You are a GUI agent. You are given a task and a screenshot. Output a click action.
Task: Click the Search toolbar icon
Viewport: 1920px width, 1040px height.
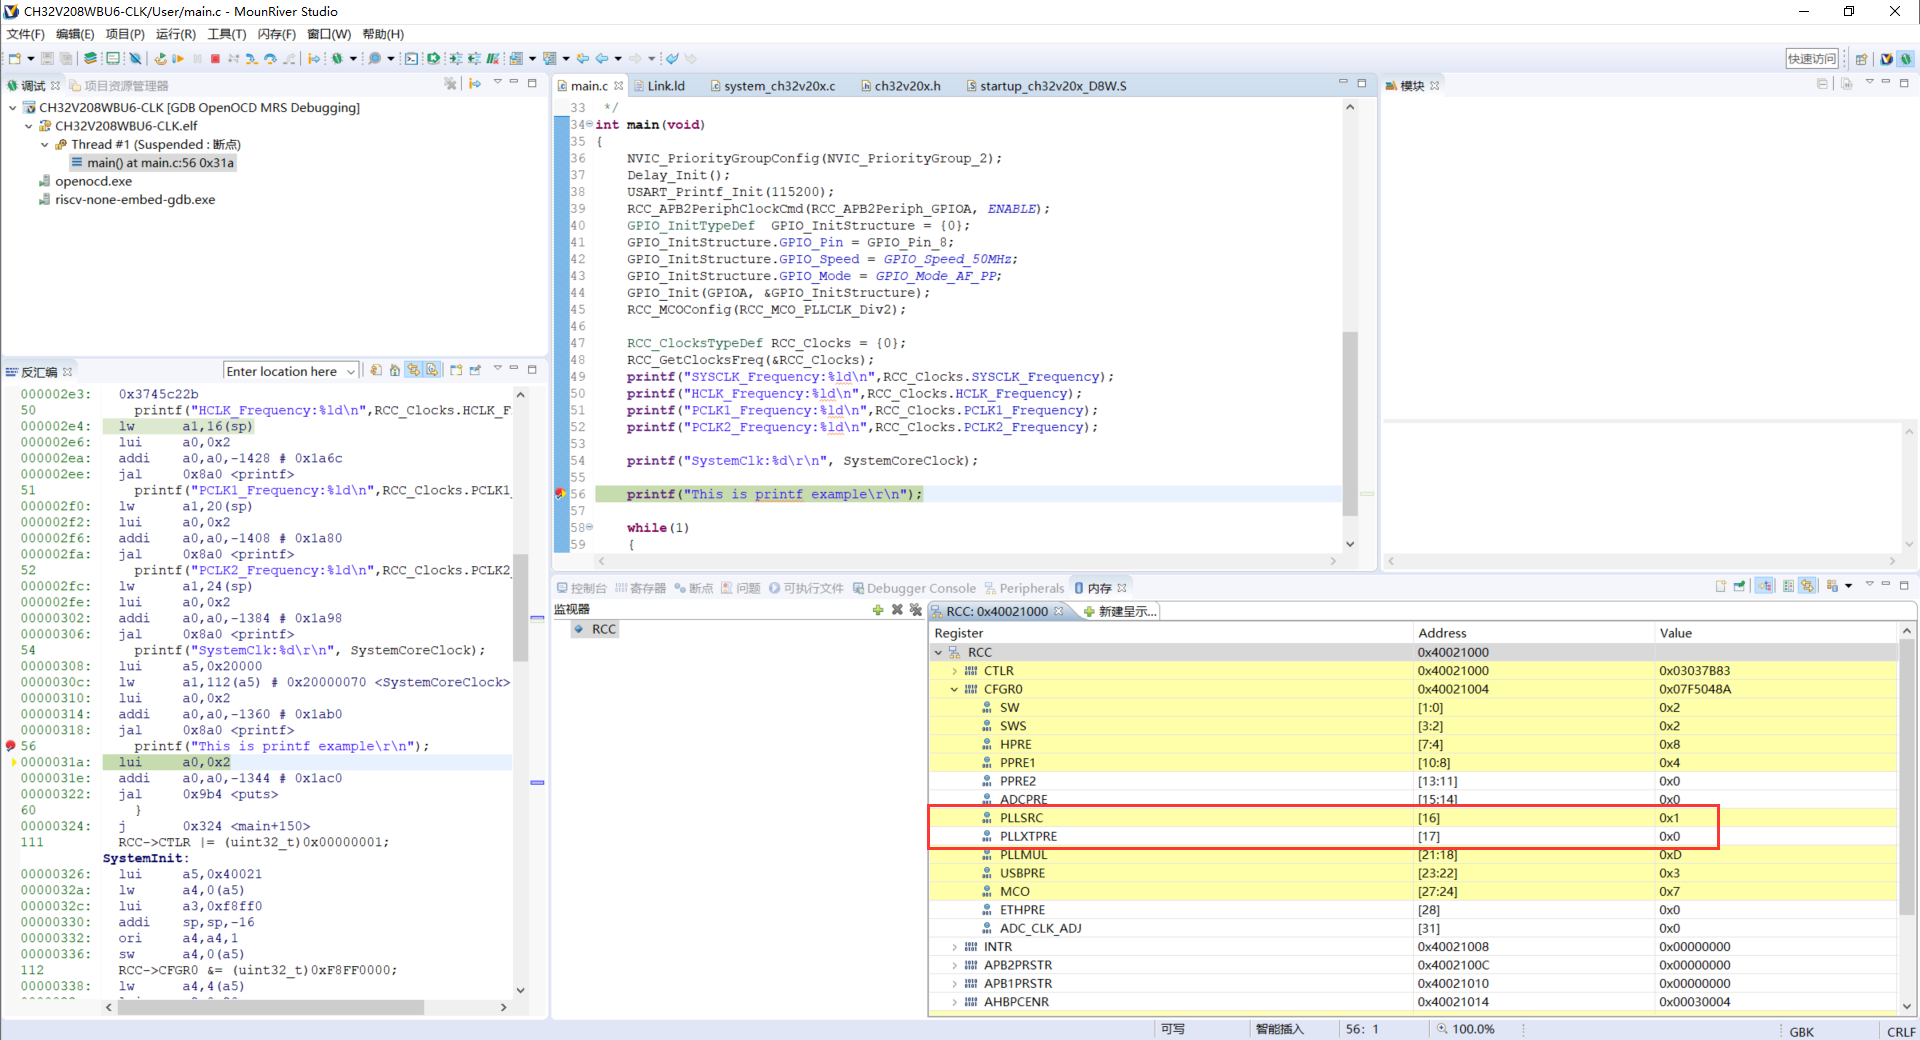[374, 59]
